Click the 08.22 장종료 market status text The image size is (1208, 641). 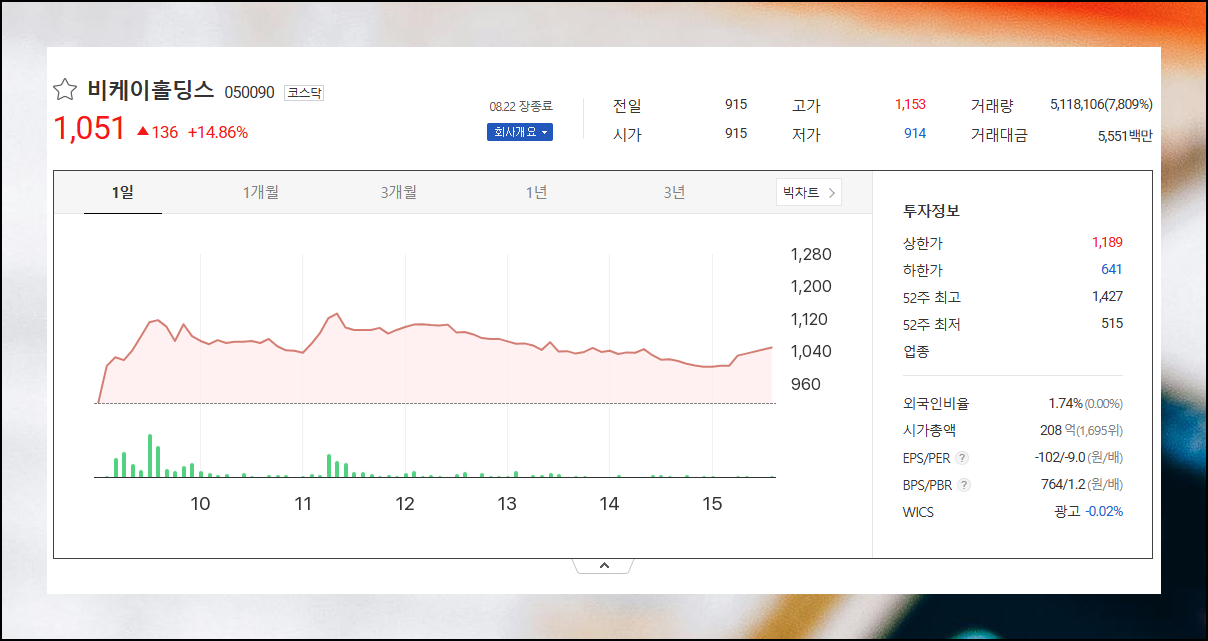(521, 106)
